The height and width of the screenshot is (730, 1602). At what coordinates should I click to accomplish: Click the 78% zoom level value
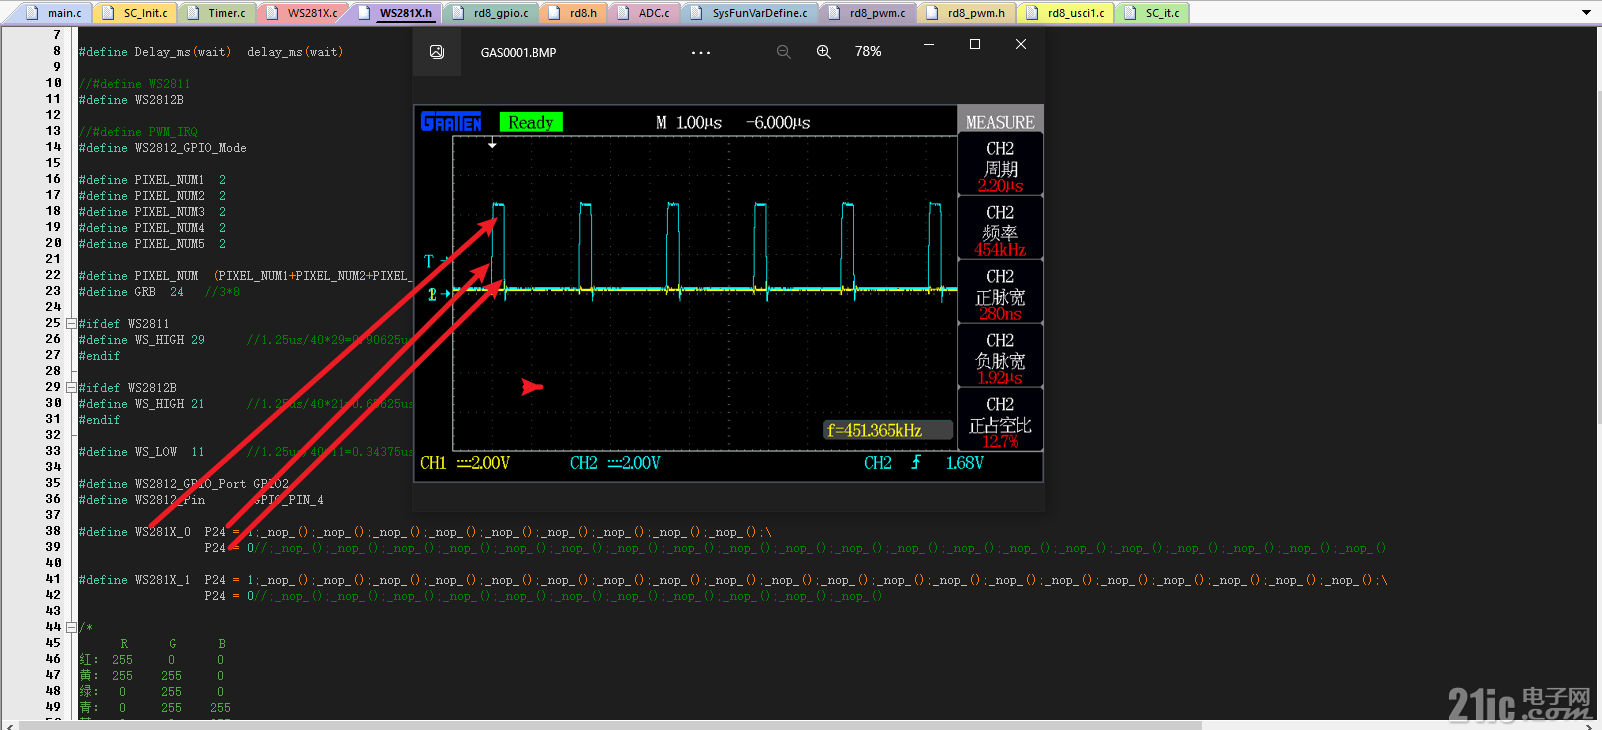(868, 52)
